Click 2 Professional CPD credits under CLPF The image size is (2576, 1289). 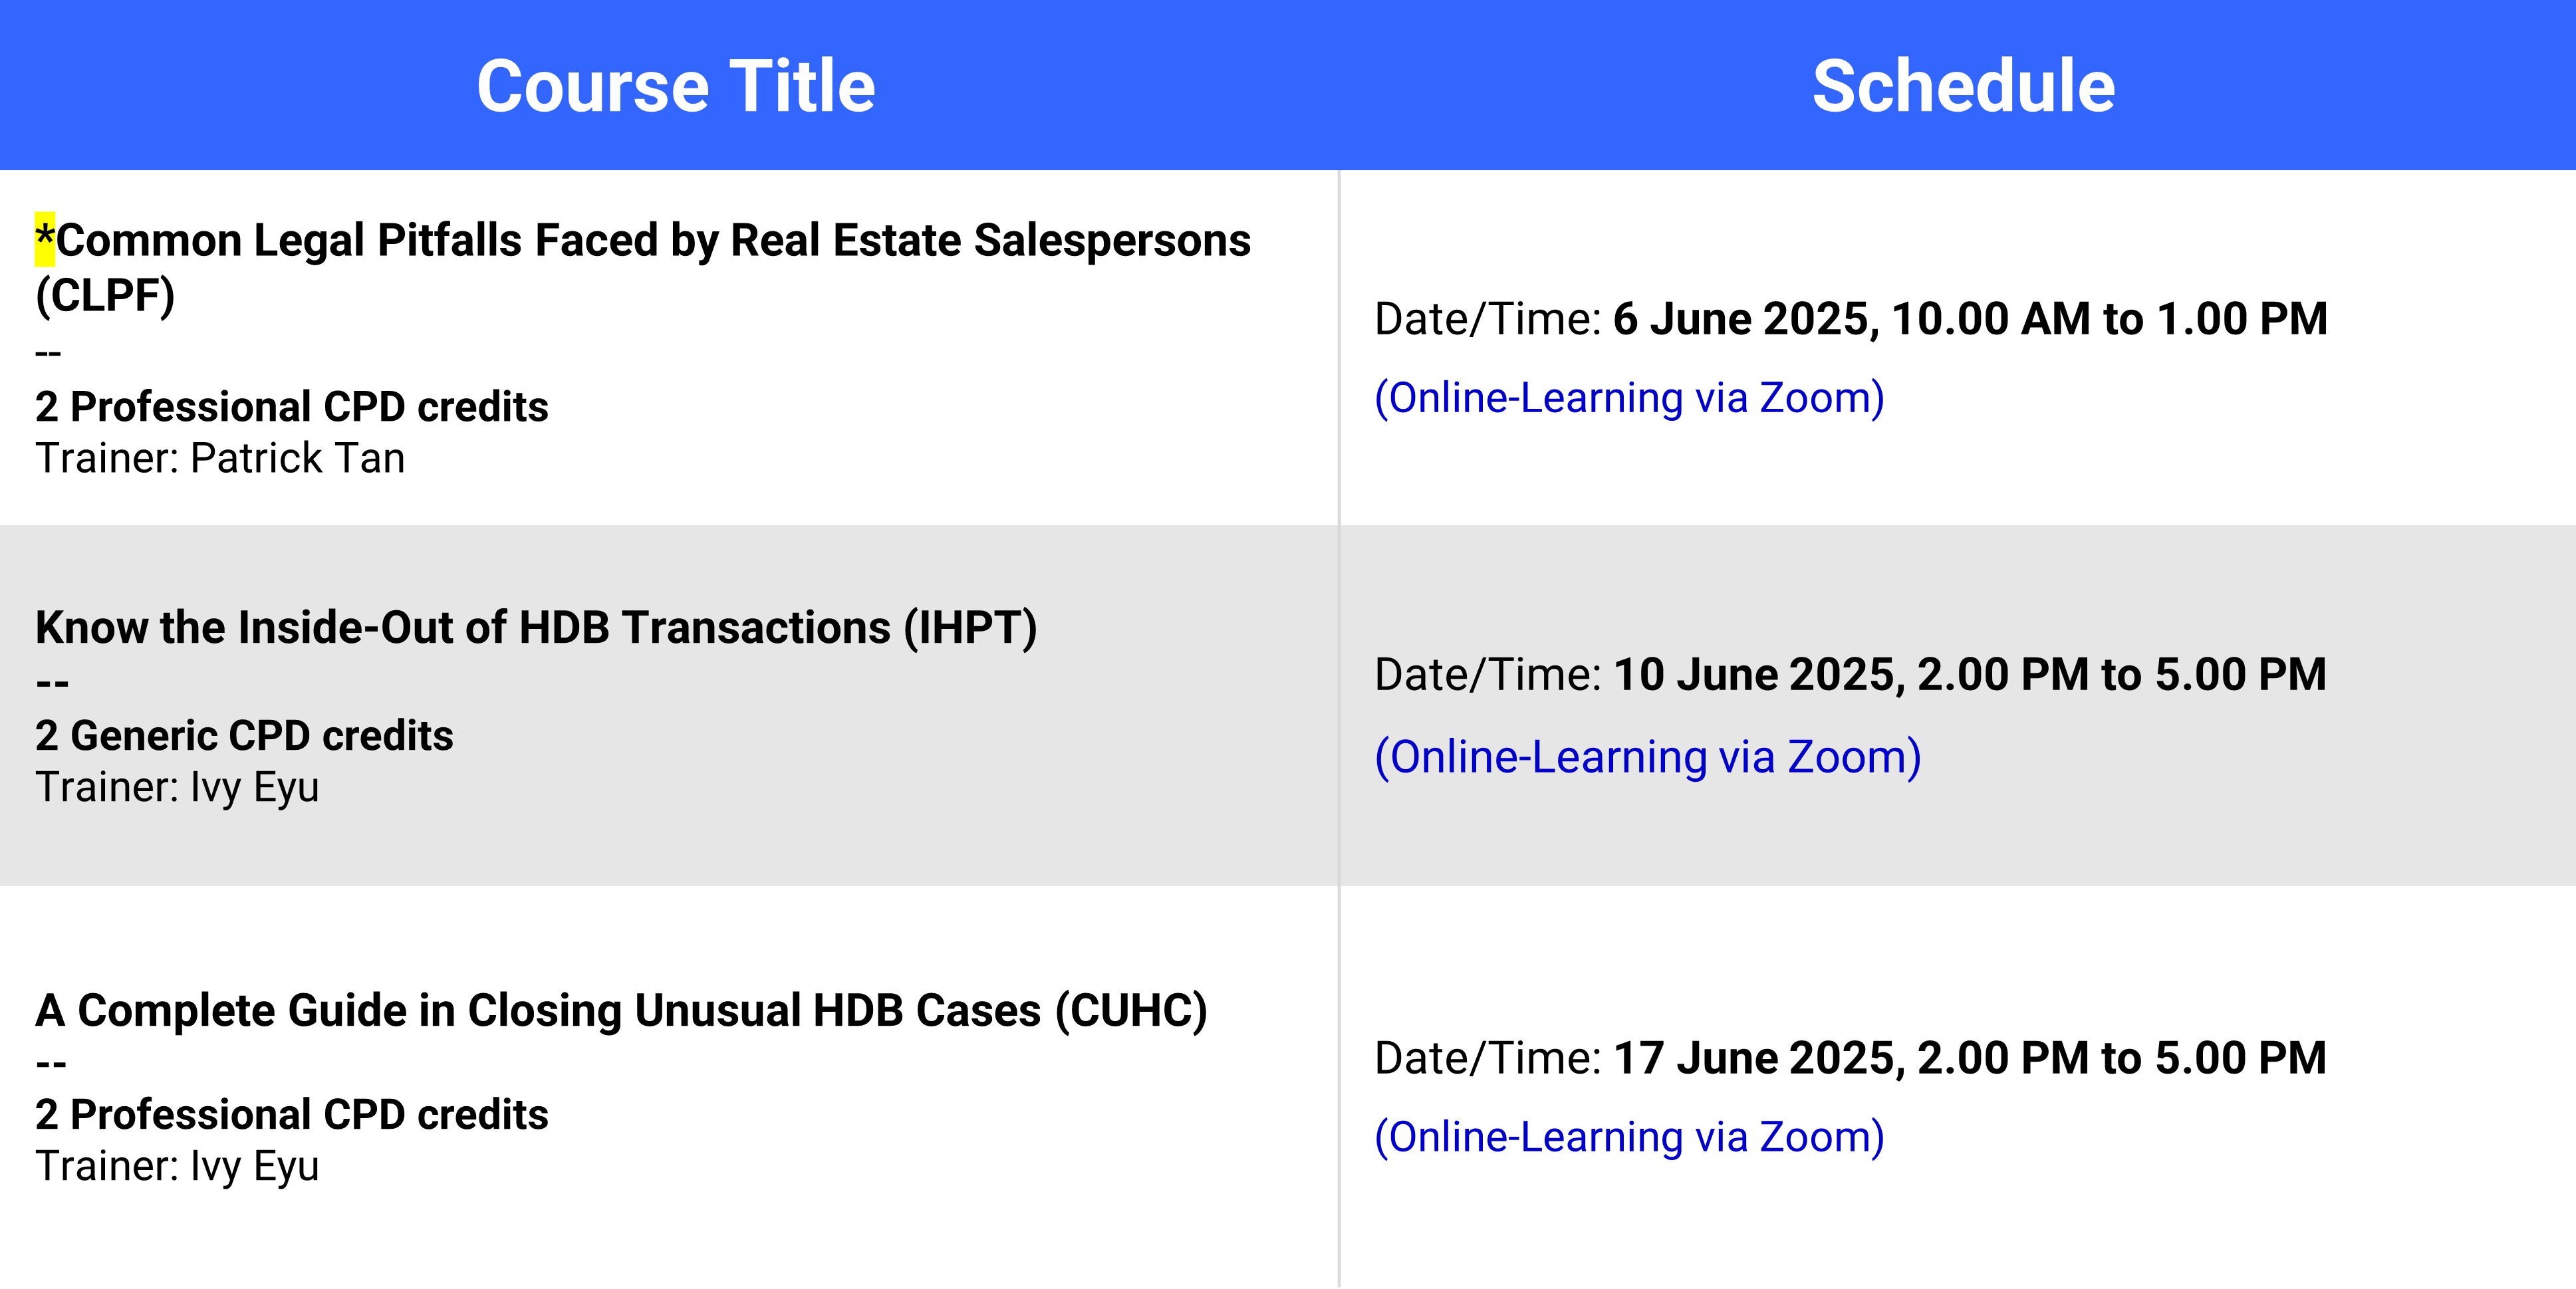pyautogui.click(x=292, y=407)
